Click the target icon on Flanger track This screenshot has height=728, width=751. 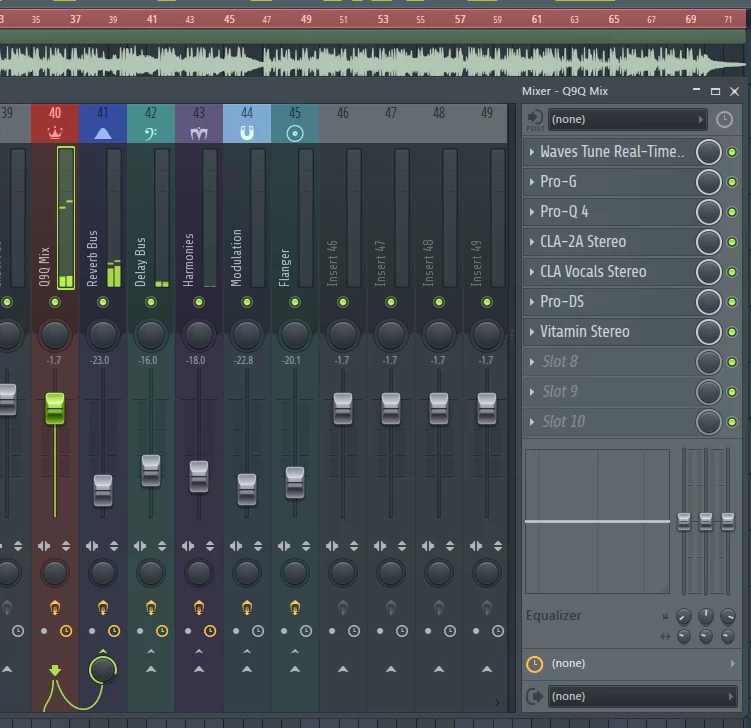click(294, 132)
